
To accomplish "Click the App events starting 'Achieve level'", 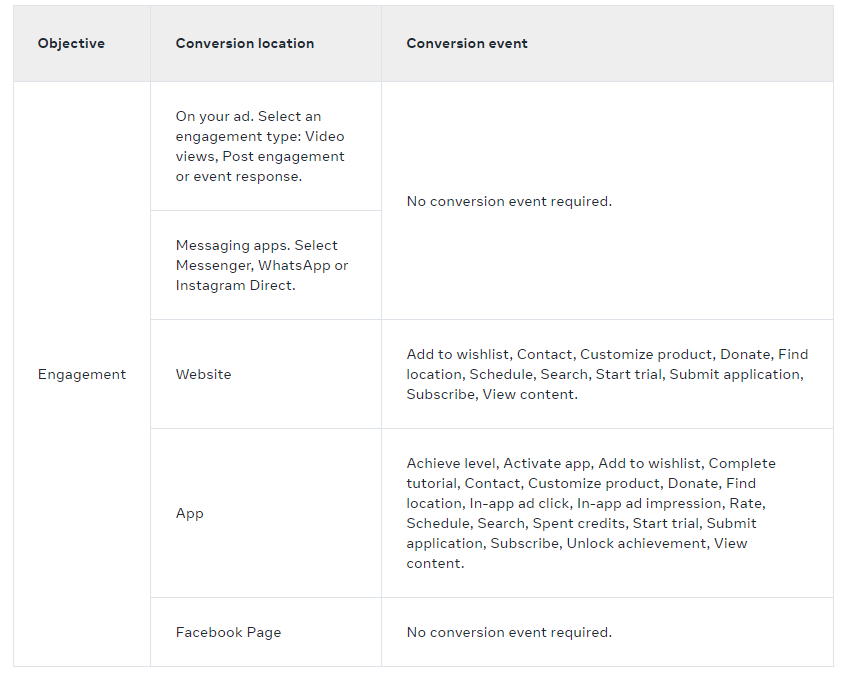I will click(x=591, y=513).
